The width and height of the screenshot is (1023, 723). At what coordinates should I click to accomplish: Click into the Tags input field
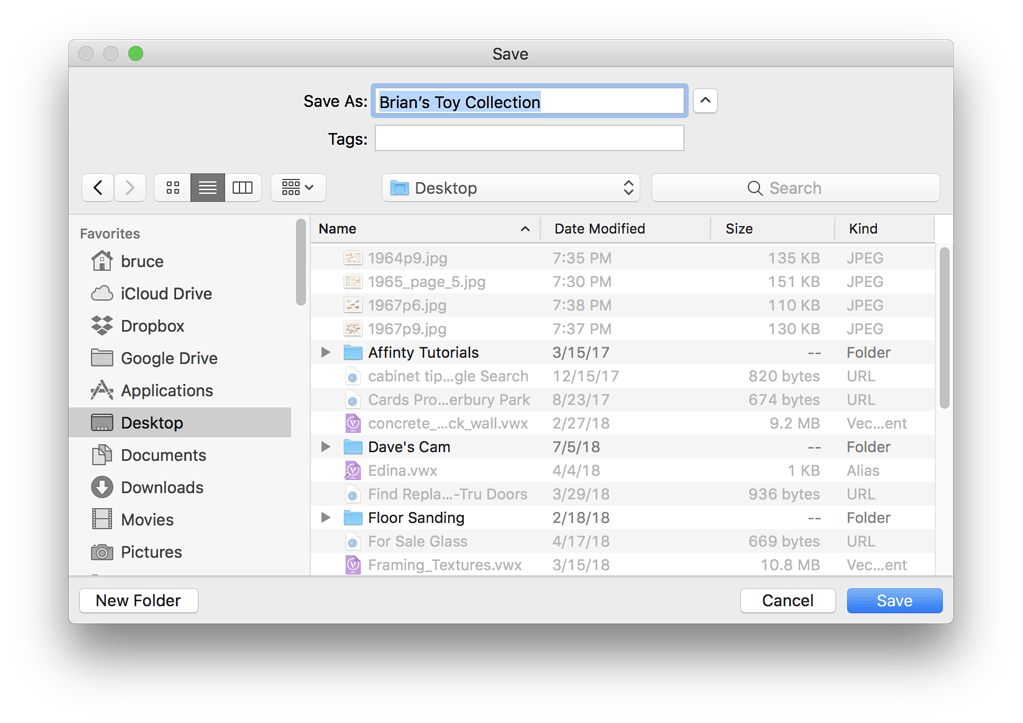point(528,138)
